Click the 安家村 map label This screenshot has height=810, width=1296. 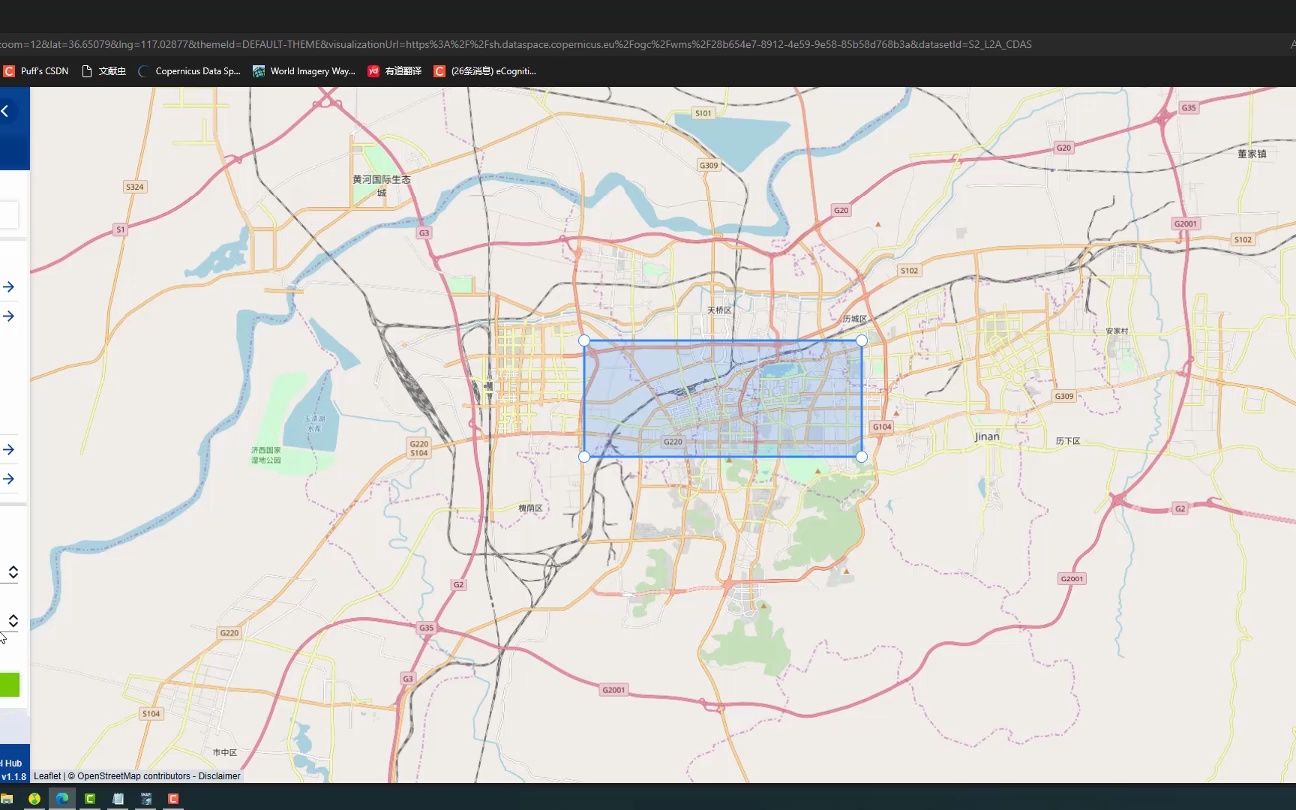click(1117, 331)
